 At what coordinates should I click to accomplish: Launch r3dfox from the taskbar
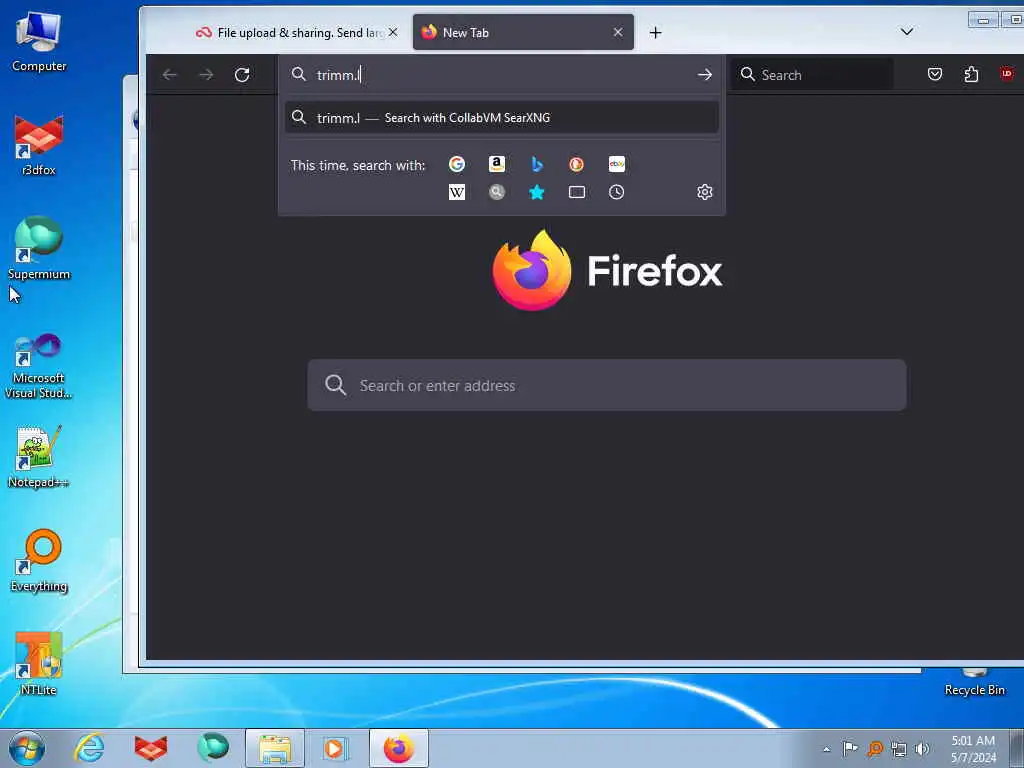pos(151,748)
